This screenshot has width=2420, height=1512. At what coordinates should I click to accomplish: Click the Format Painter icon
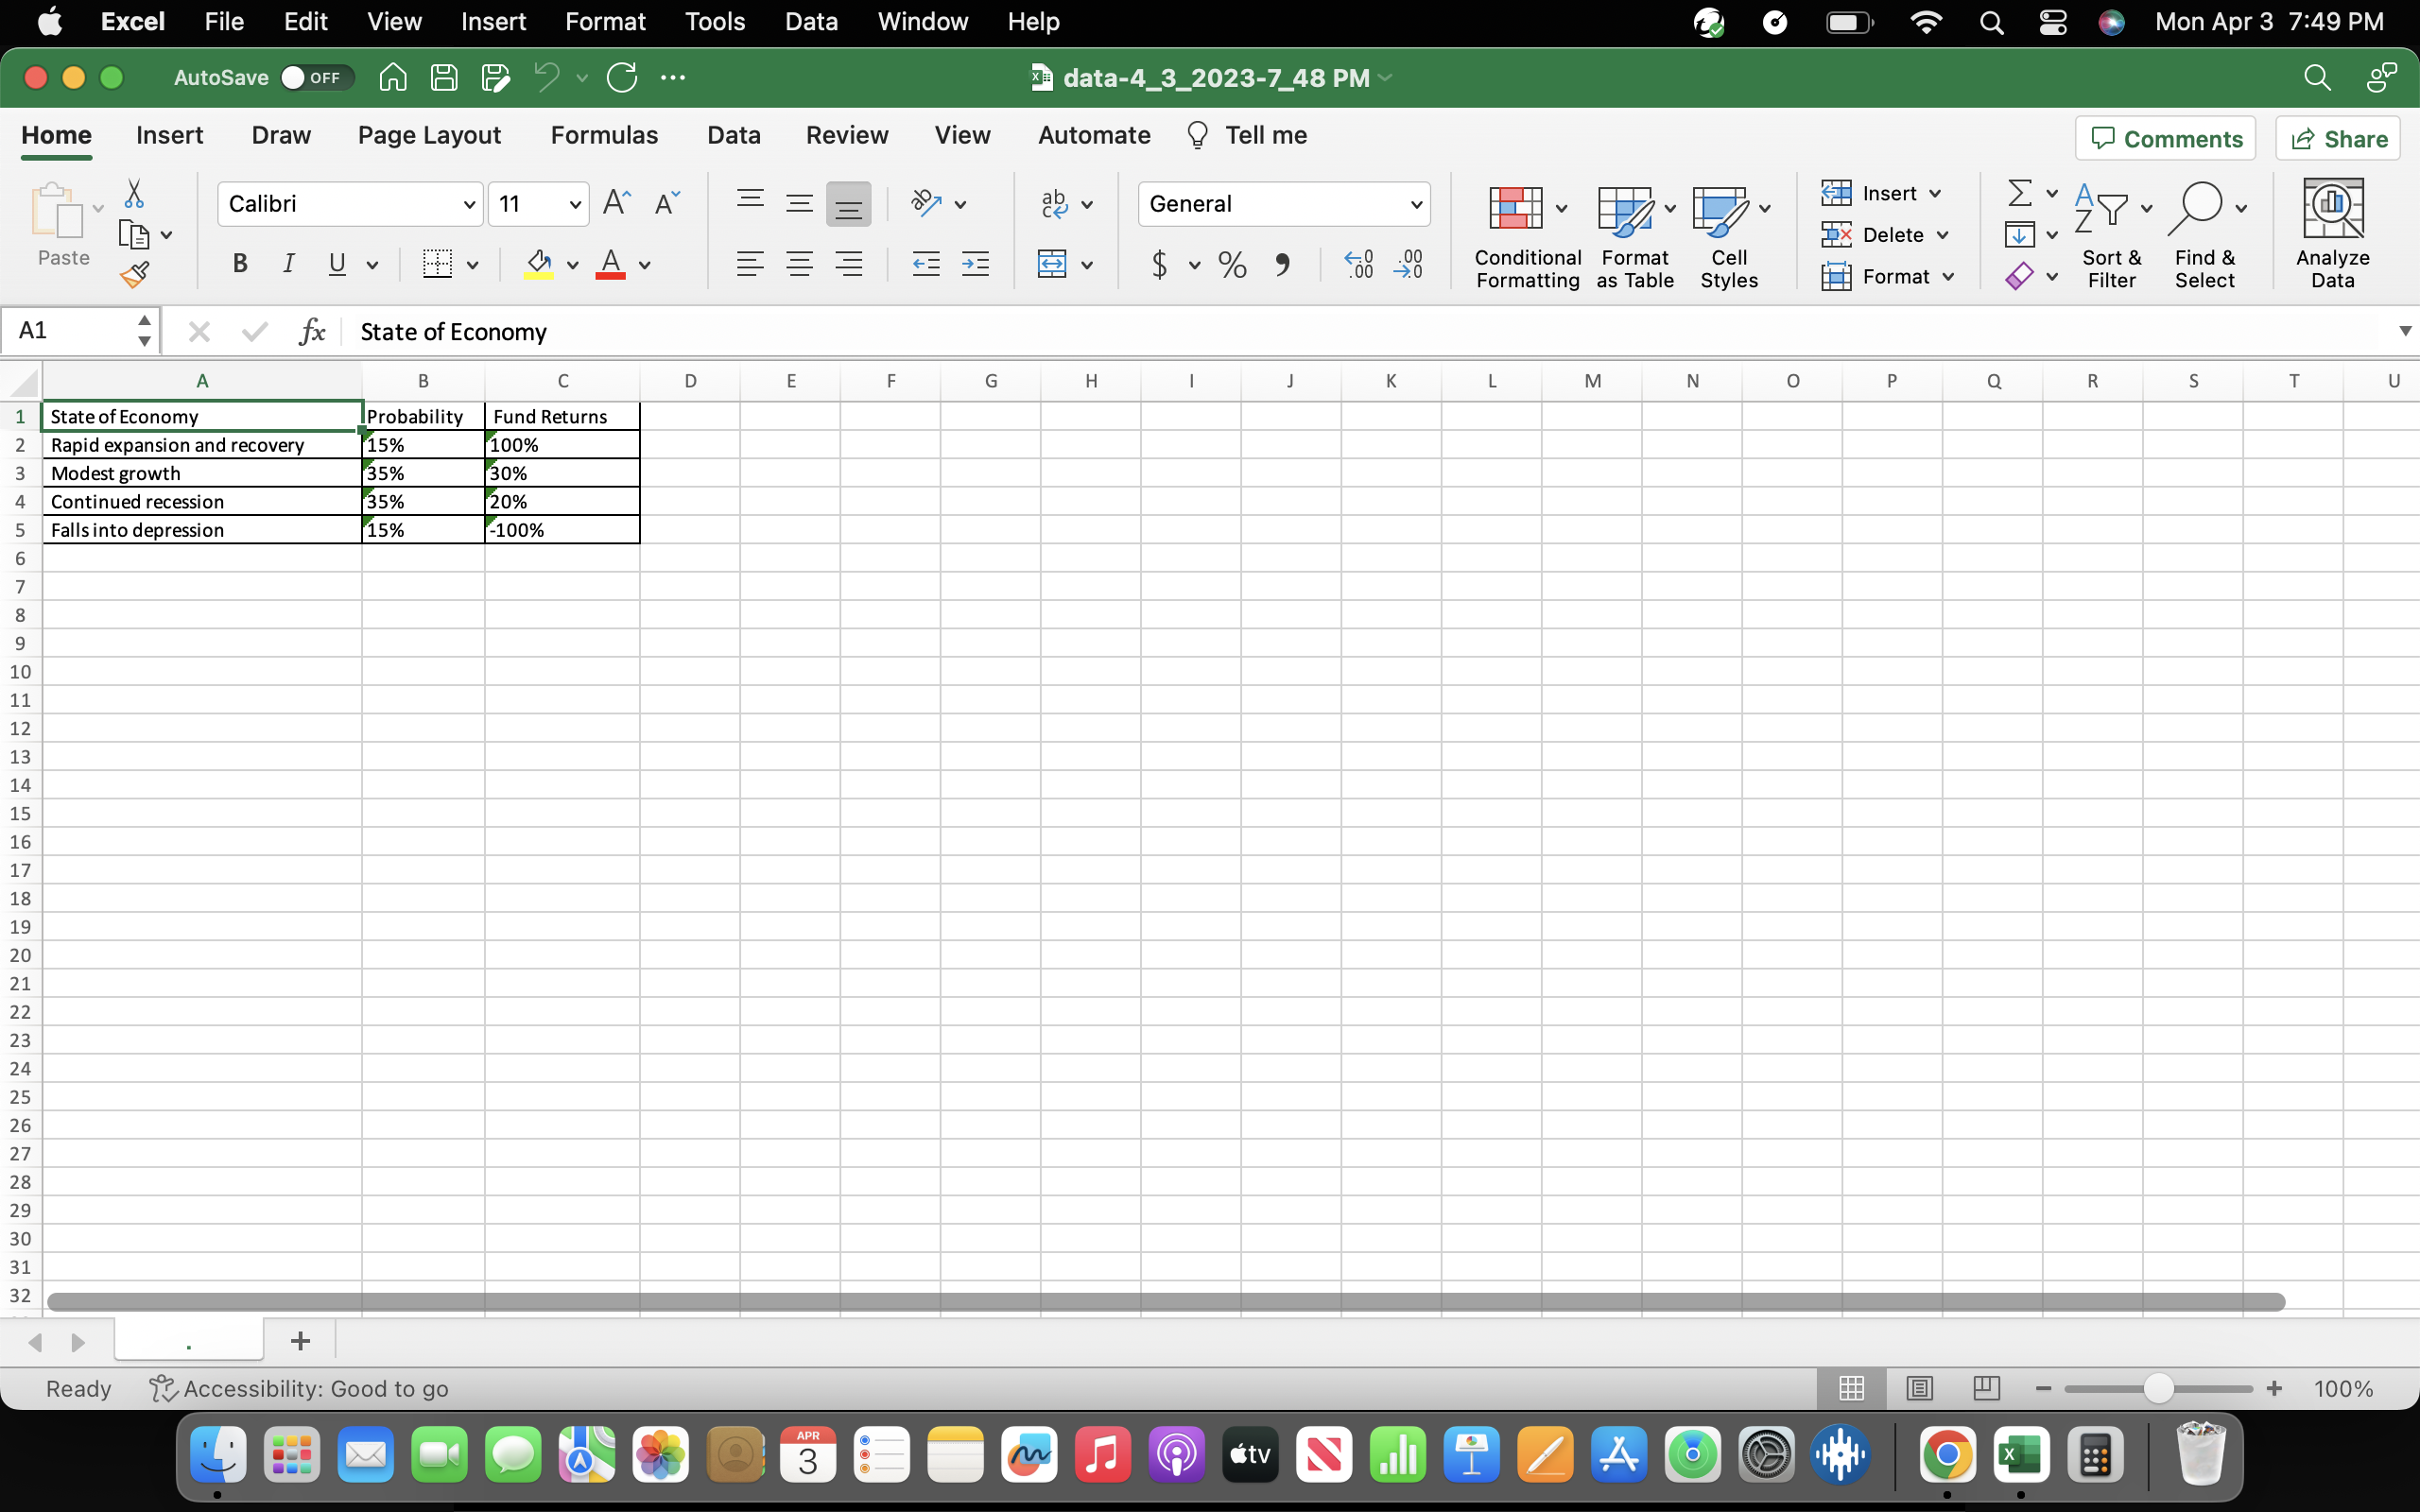tap(134, 273)
